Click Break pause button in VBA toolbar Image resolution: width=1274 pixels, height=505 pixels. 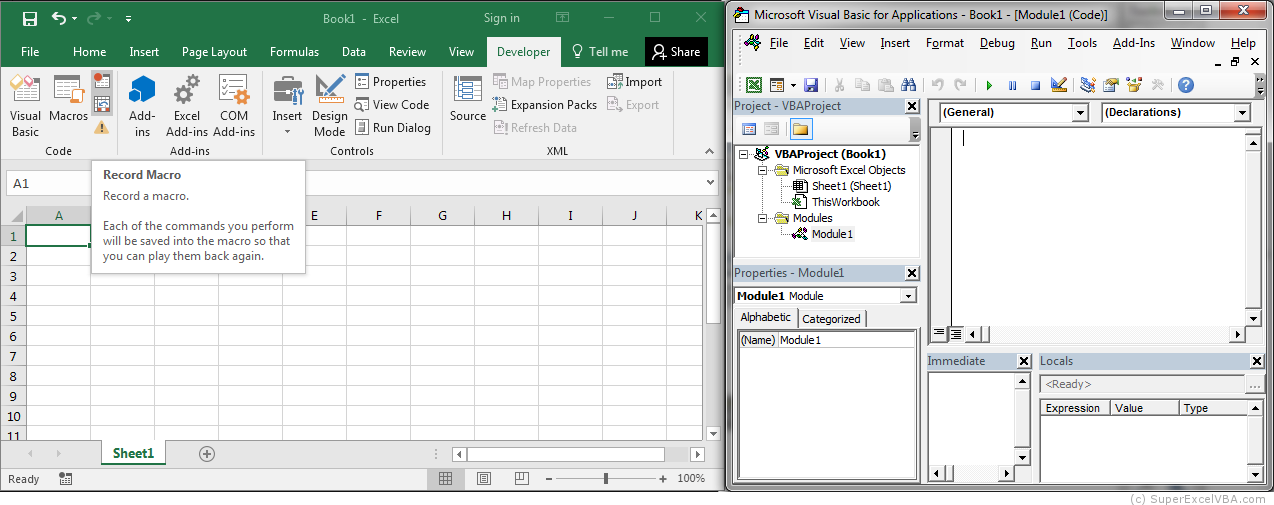click(1013, 86)
